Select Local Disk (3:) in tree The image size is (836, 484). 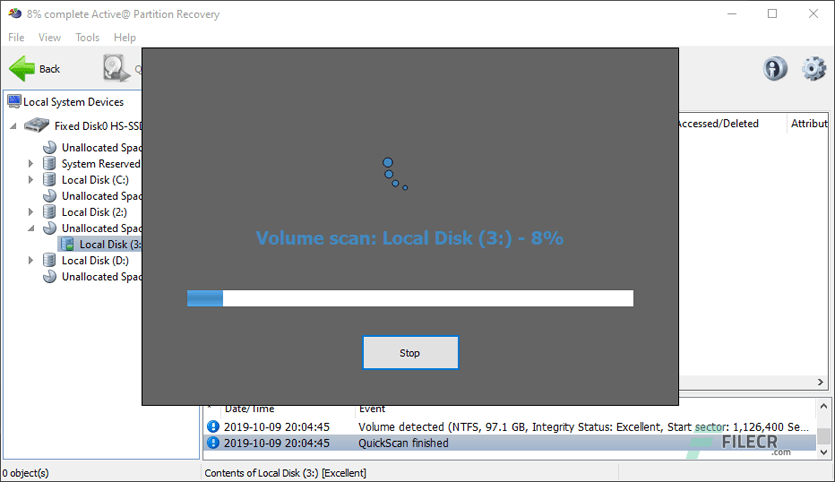(110, 244)
